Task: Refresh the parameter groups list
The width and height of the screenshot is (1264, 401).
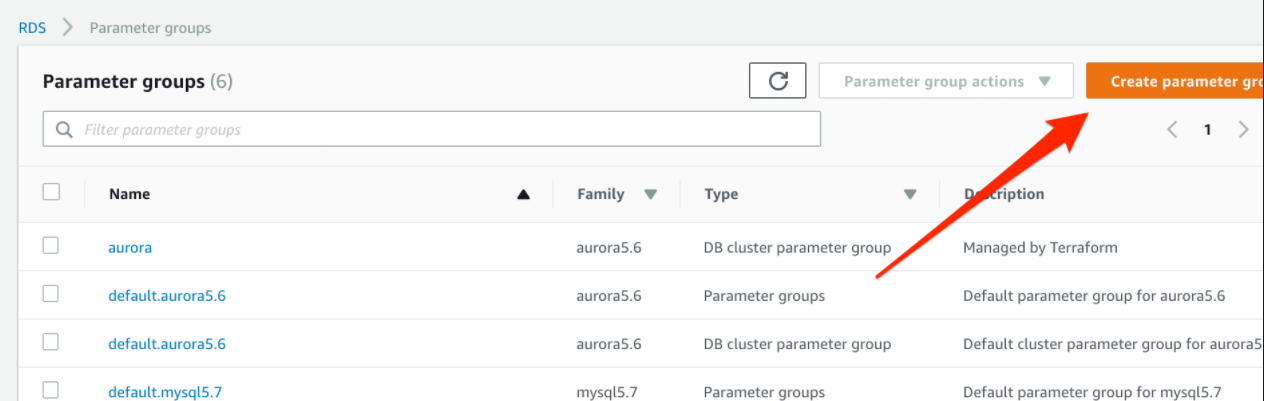Action: [x=778, y=81]
